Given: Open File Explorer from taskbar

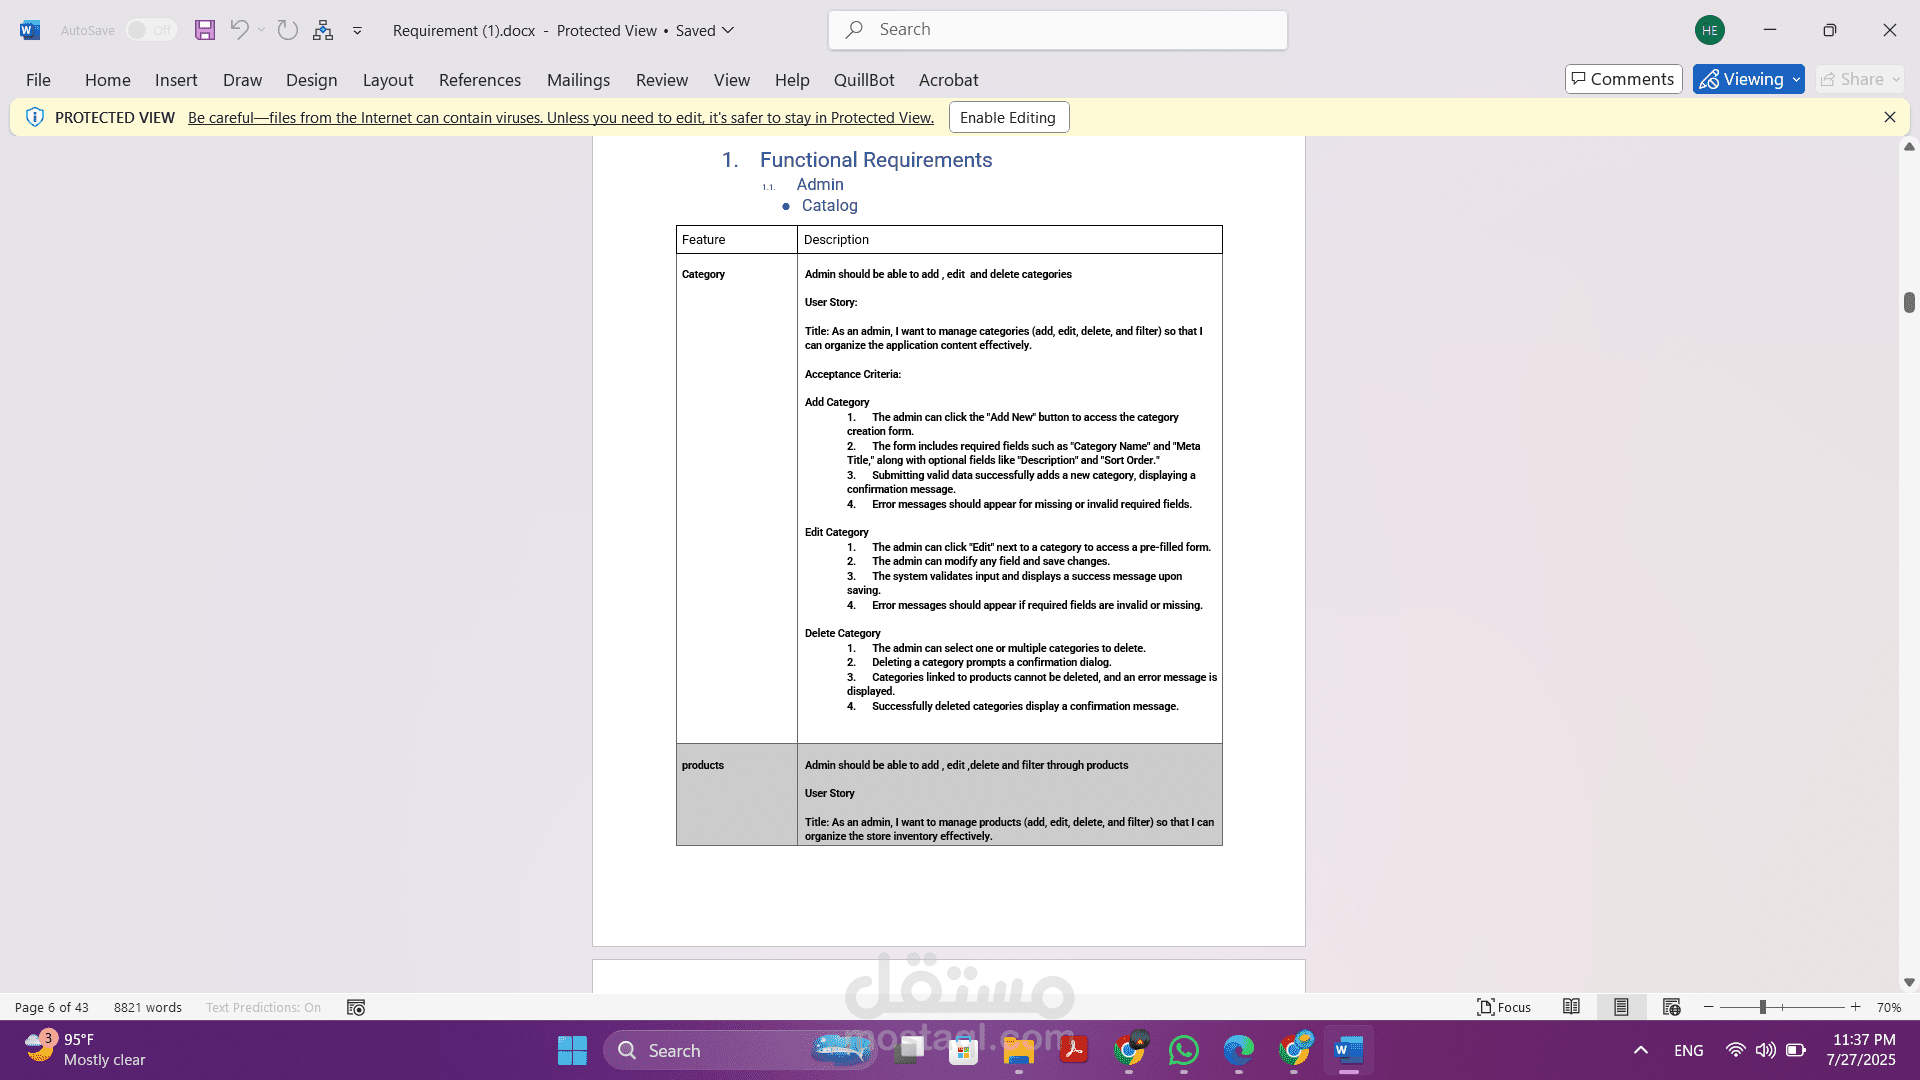Looking at the screenshot, I should [1019, 1051].
